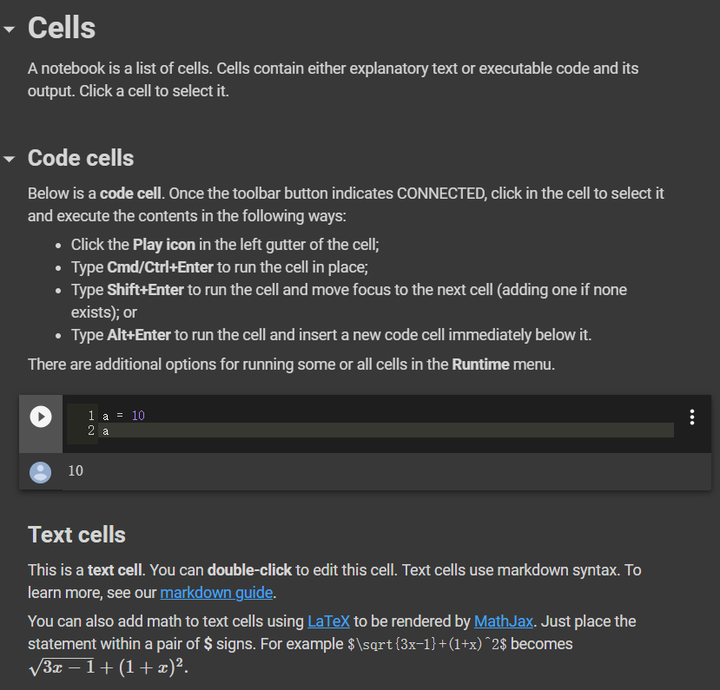Click the second code line containing "a"
720x690 pixels.
pyautogui.click(x=105, y=431)
